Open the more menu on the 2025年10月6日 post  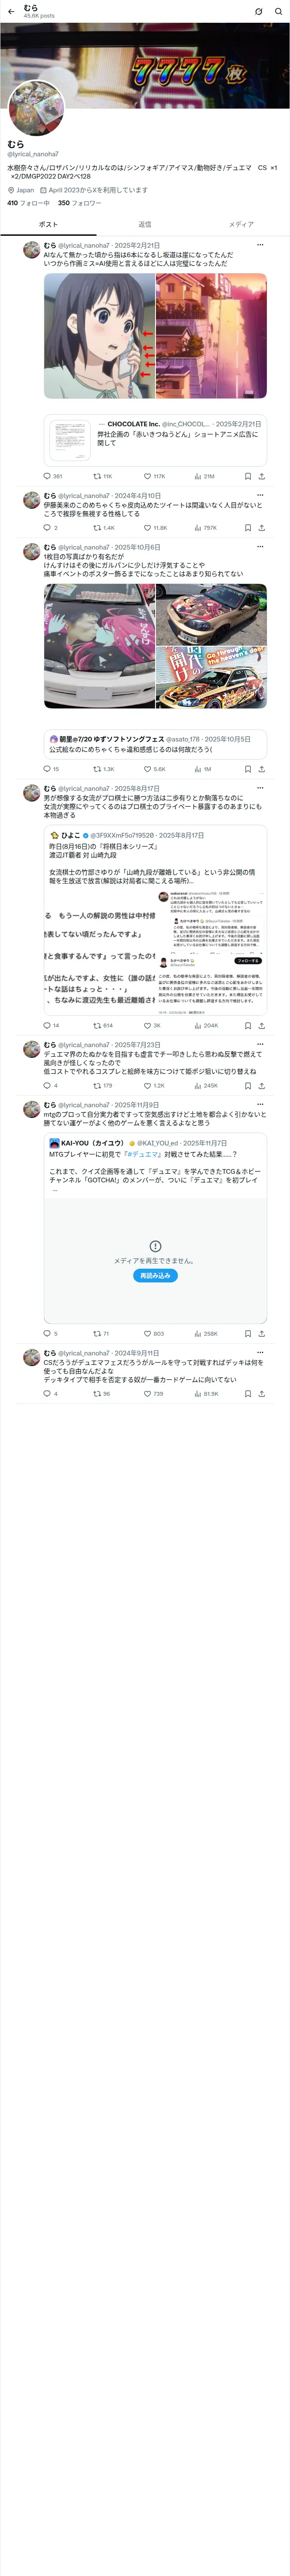(x=260, y=547)
